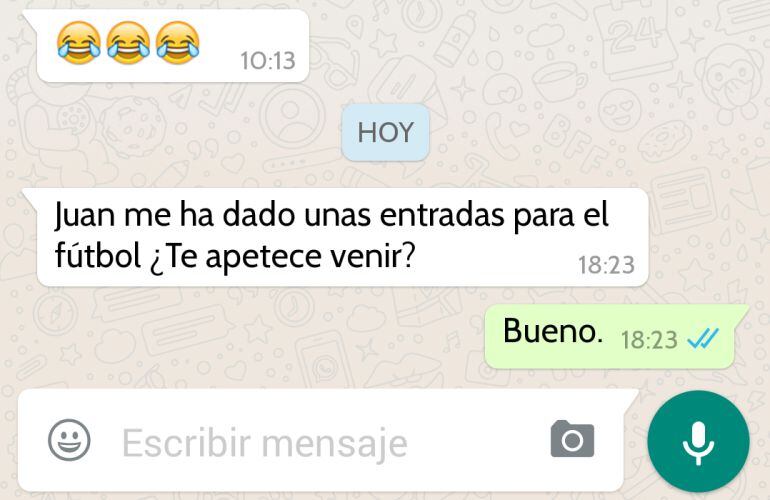Viewport: 770px width, 500px height.
Task: Select the middle laughing-crying emoji
Action: click(x=128, y=43)
